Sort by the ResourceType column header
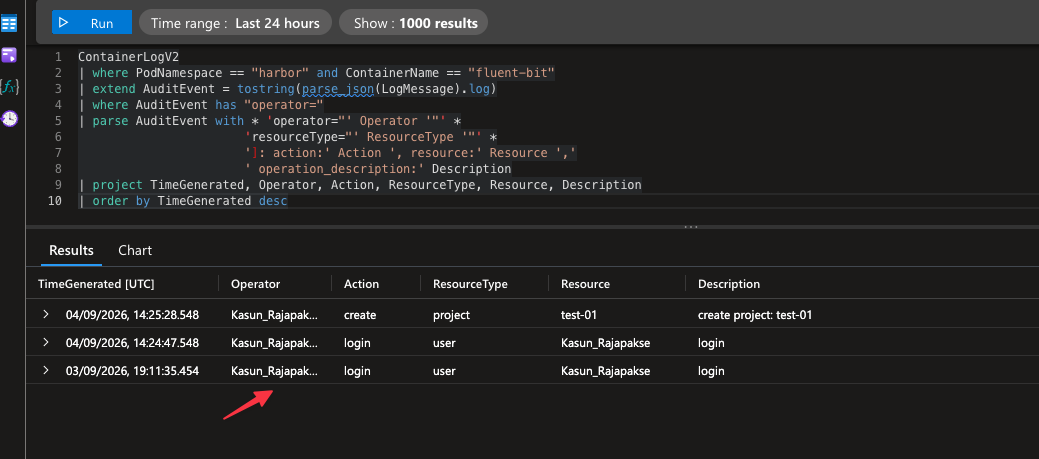 tap(470, 283)
